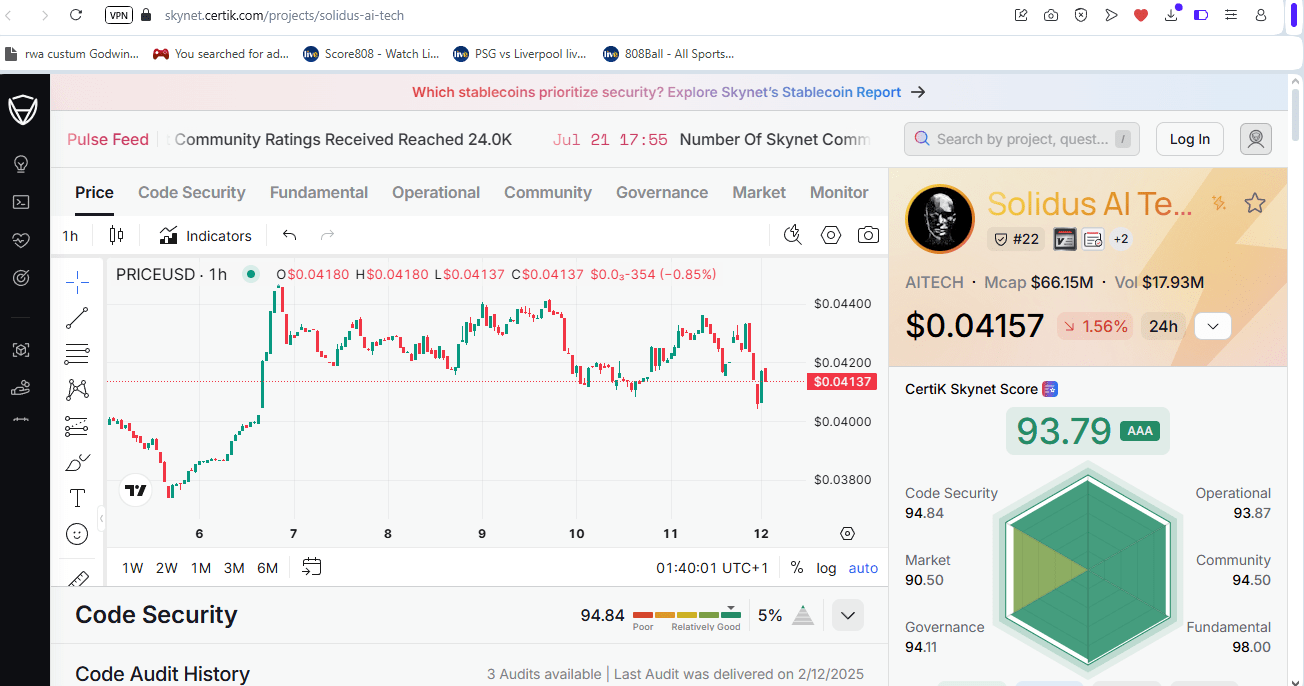Toggle log scale on price axis
This screenshot has height=686, width=1304.
[x=826, y=568]
